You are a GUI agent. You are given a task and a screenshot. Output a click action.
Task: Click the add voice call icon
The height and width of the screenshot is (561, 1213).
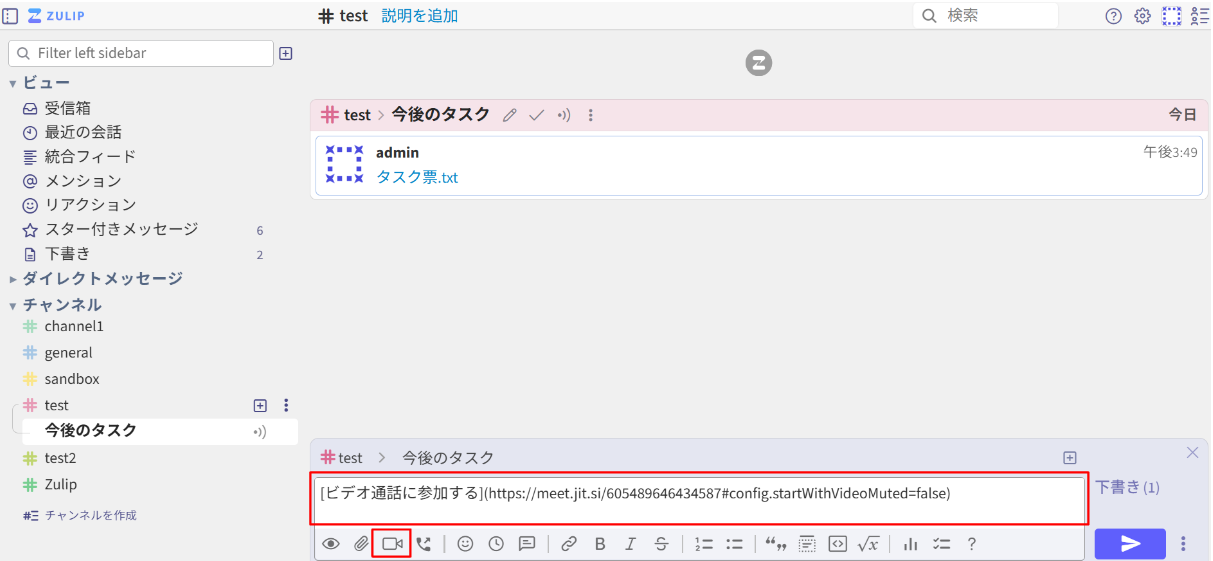424,544
